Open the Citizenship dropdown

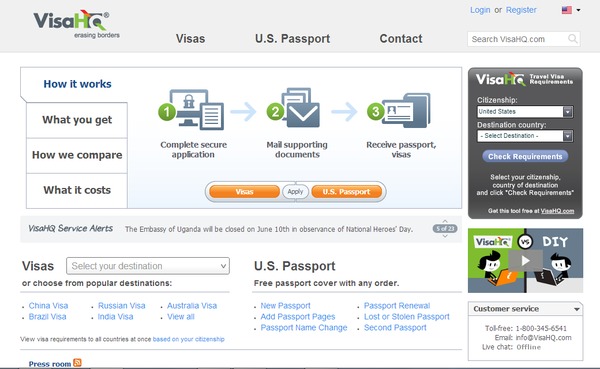coord(525,111)
